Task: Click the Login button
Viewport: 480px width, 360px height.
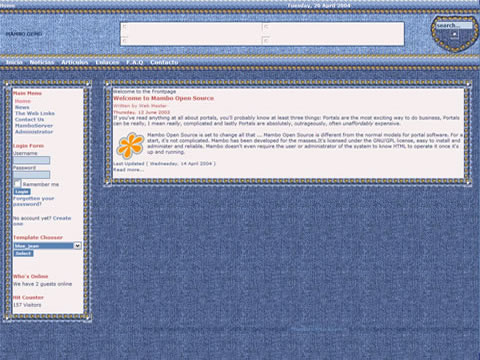Action: click(x=22, y=192)
